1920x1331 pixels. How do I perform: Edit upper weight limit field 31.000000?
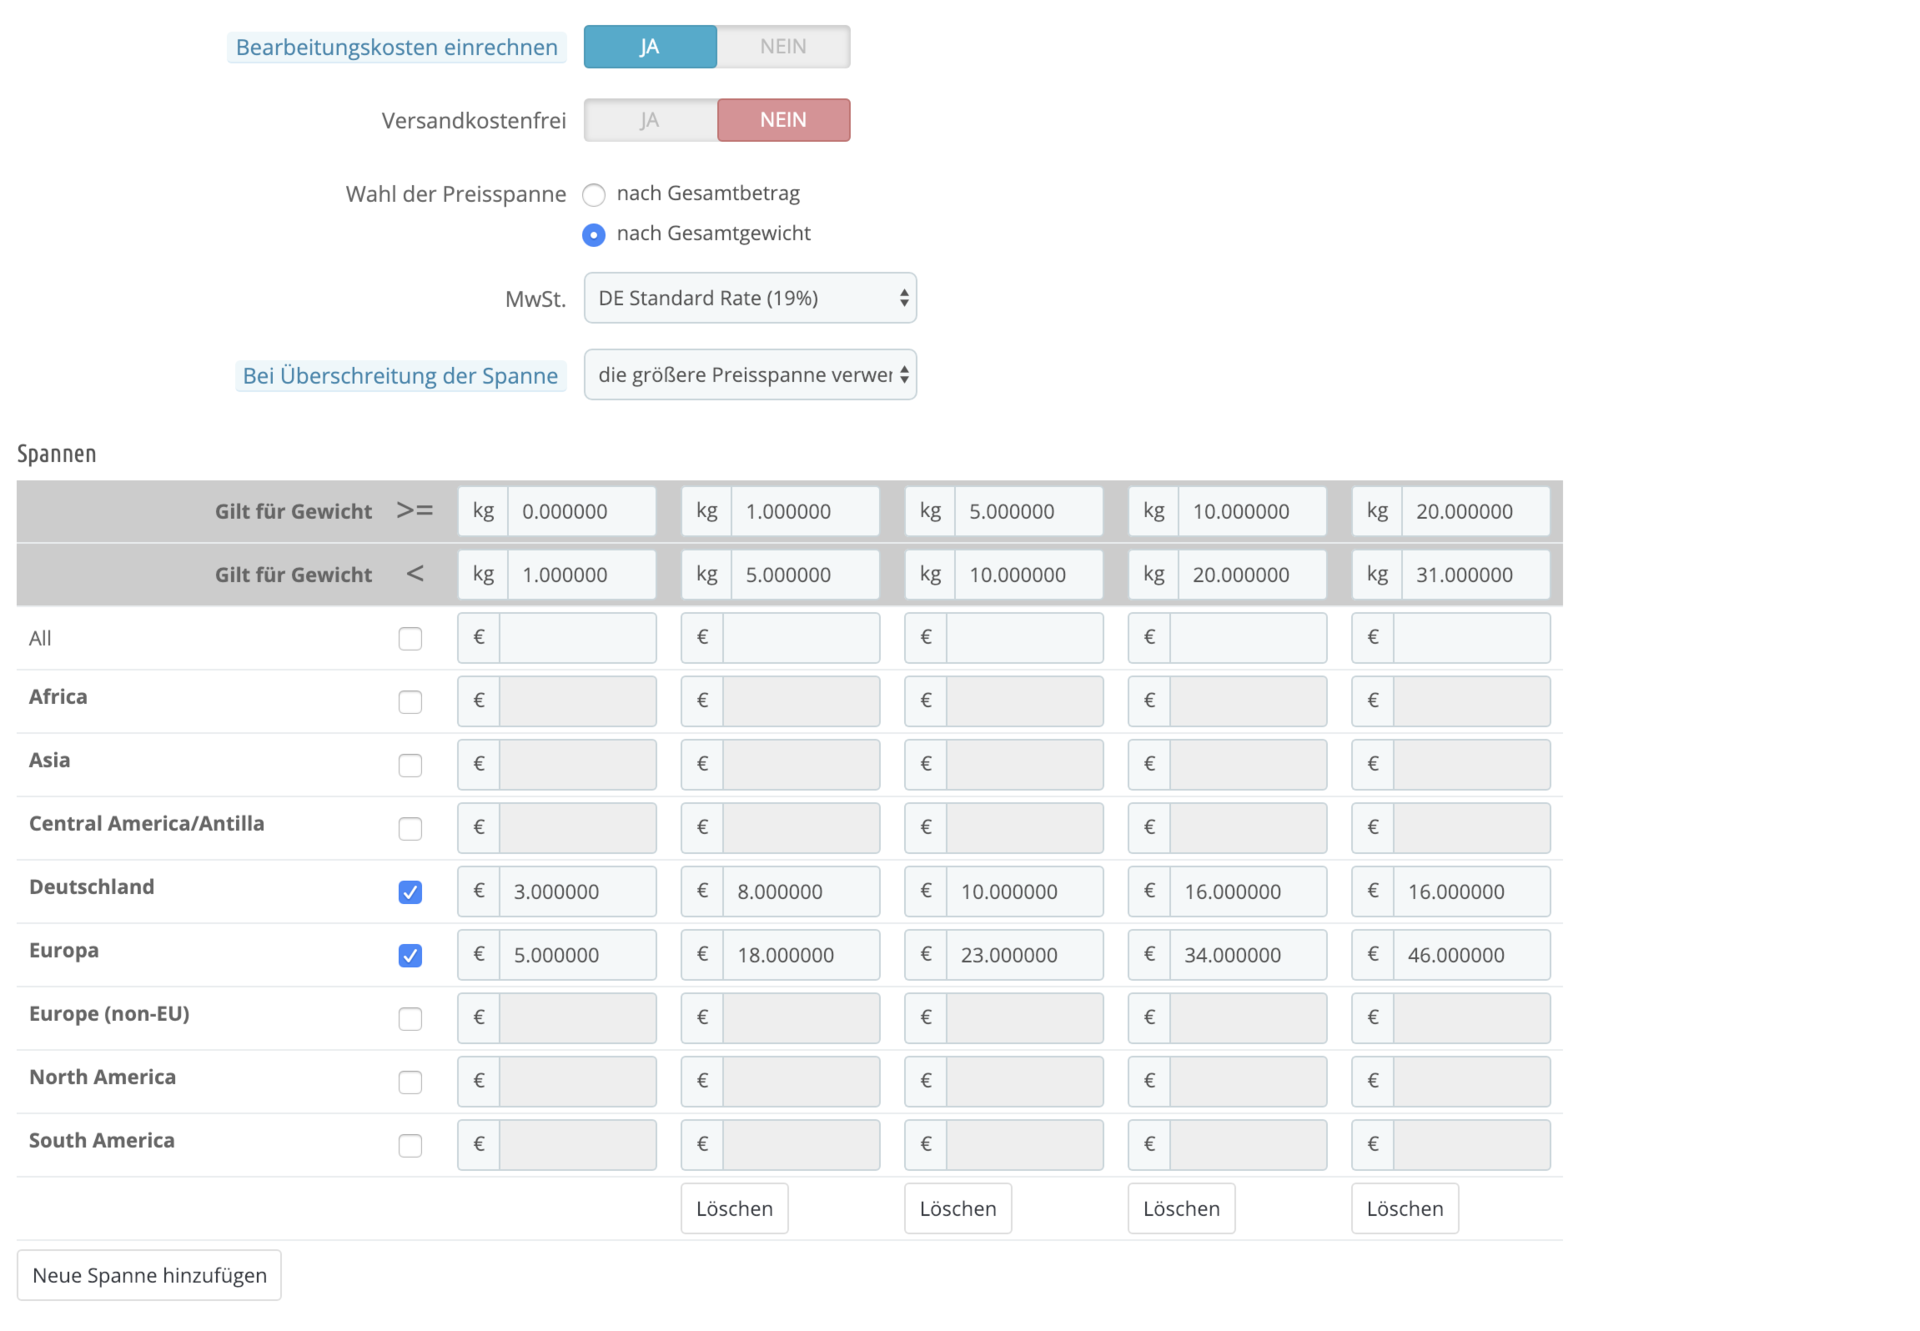point(1475,575)
